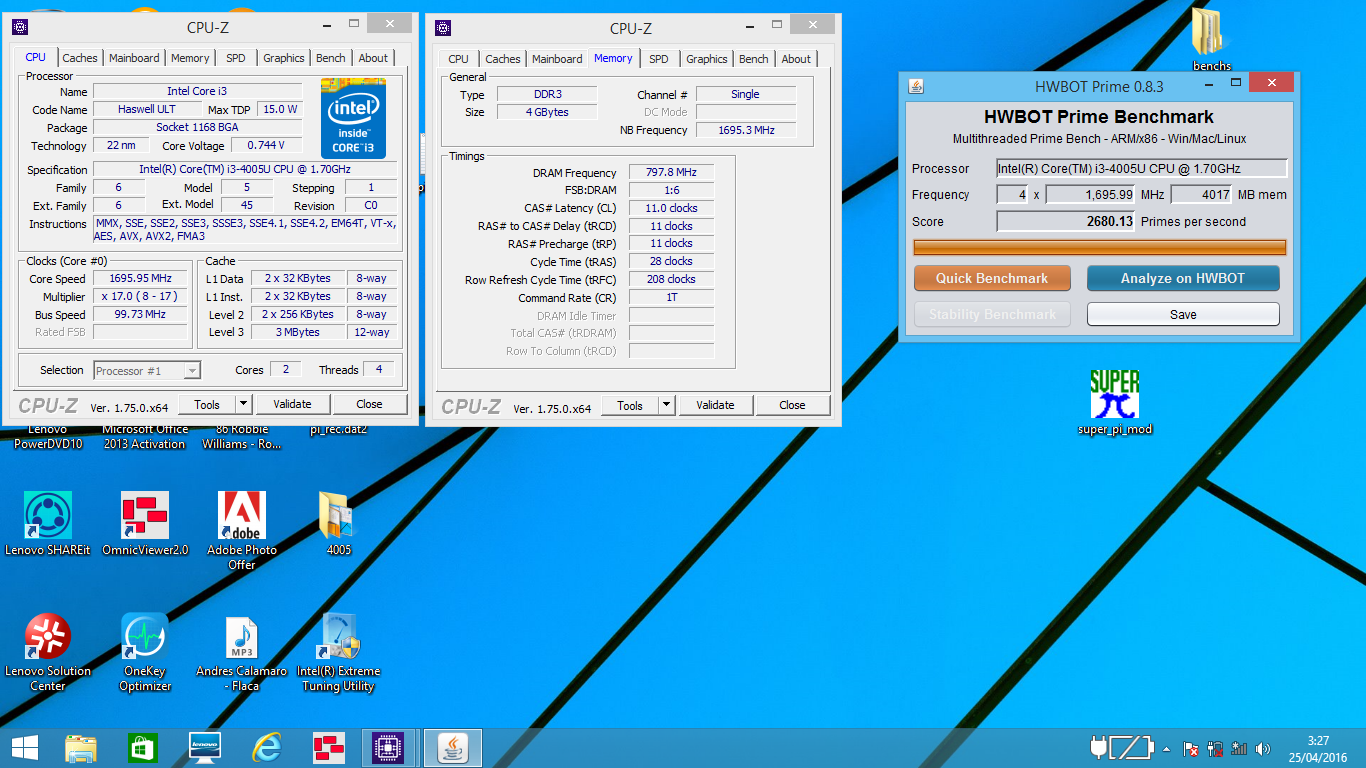This screenshot has width=1366, height=768.
Task: Launch Internet Explorer from the taskbar
Action: click(267, 747)
